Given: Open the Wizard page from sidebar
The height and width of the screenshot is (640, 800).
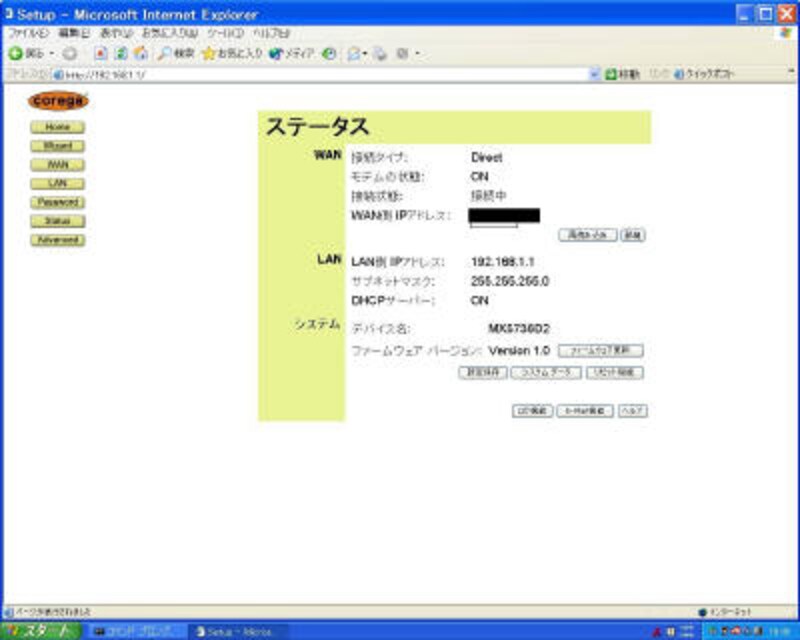Looking at the screenshot, I should [x=58, y=146].
